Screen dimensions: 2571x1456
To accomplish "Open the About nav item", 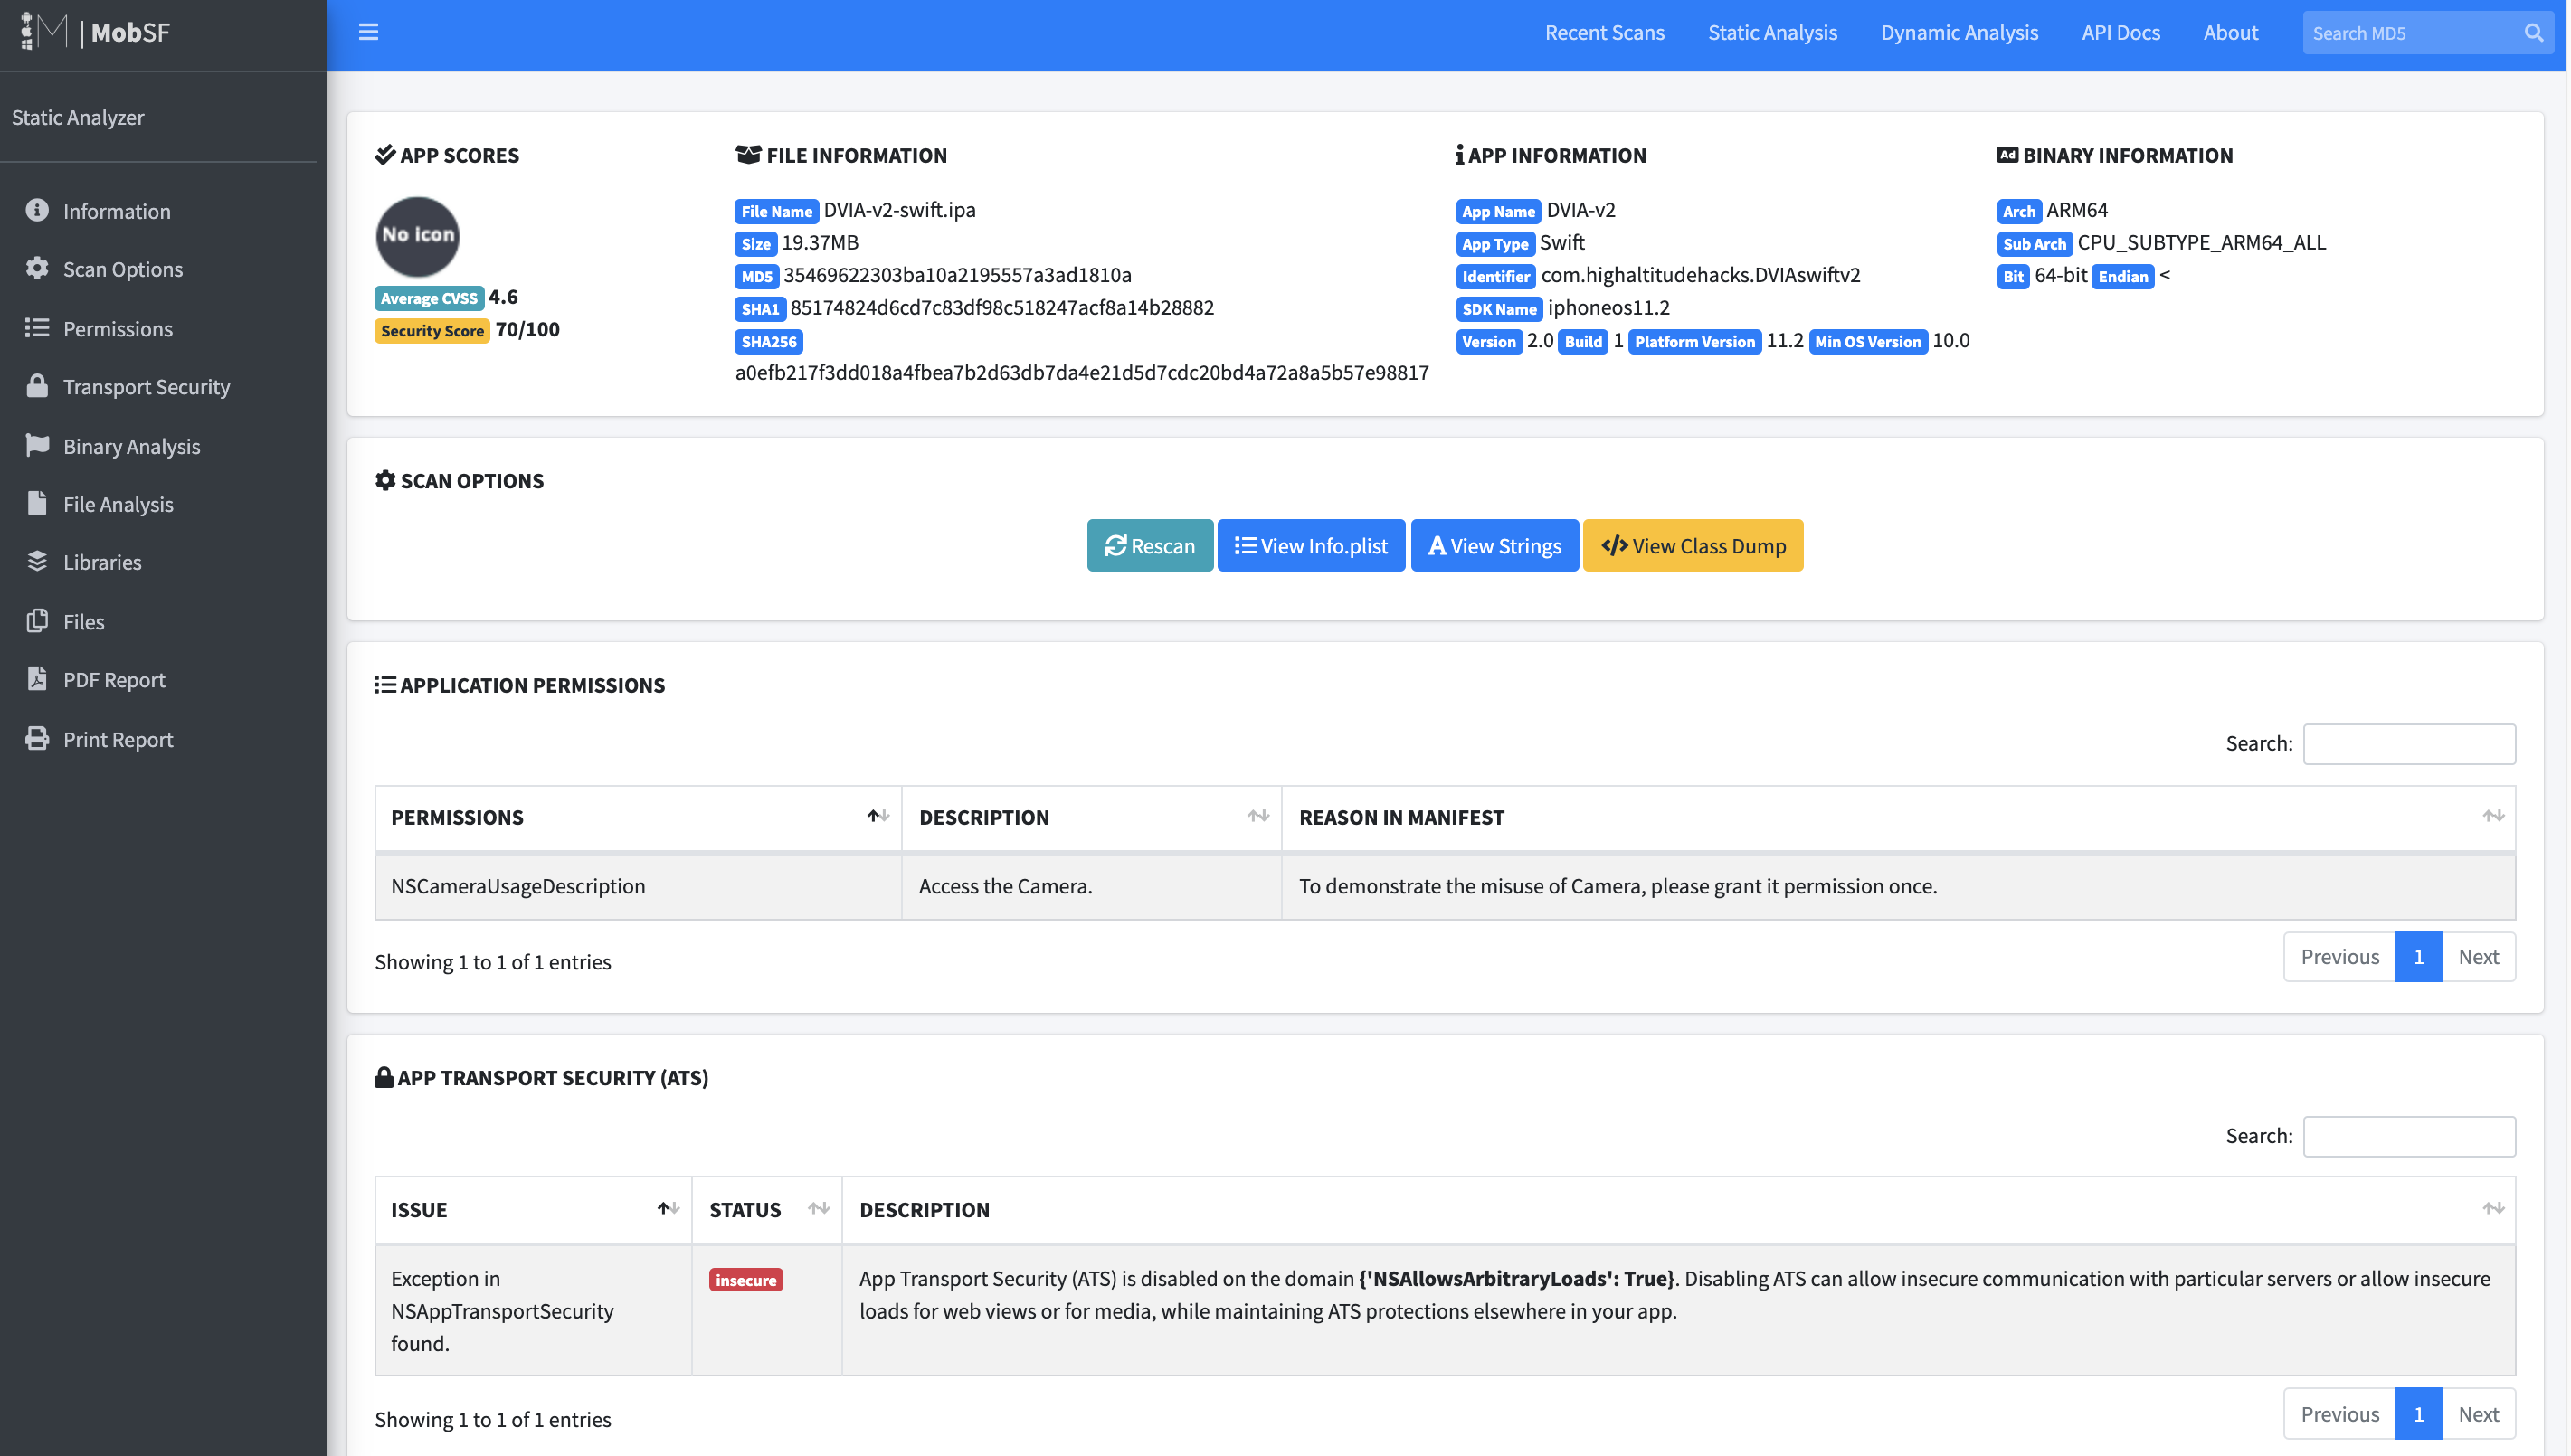I will point(2230,32).
